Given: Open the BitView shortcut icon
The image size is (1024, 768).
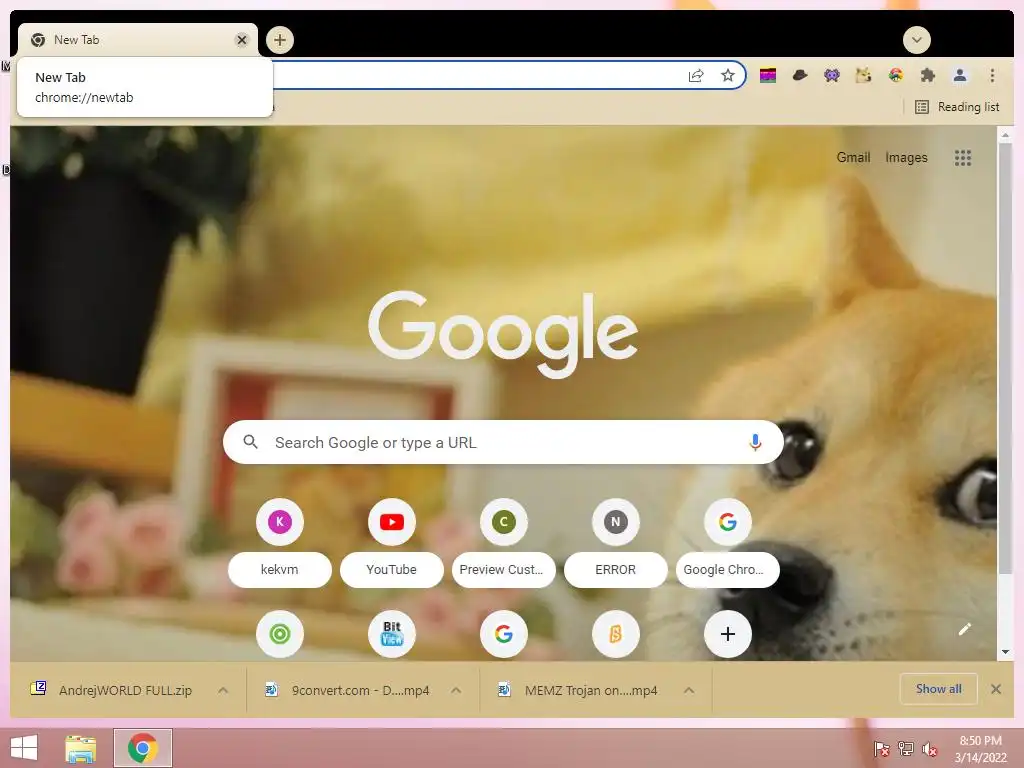Looking at the screenshot, I should (x=392, y=633).
